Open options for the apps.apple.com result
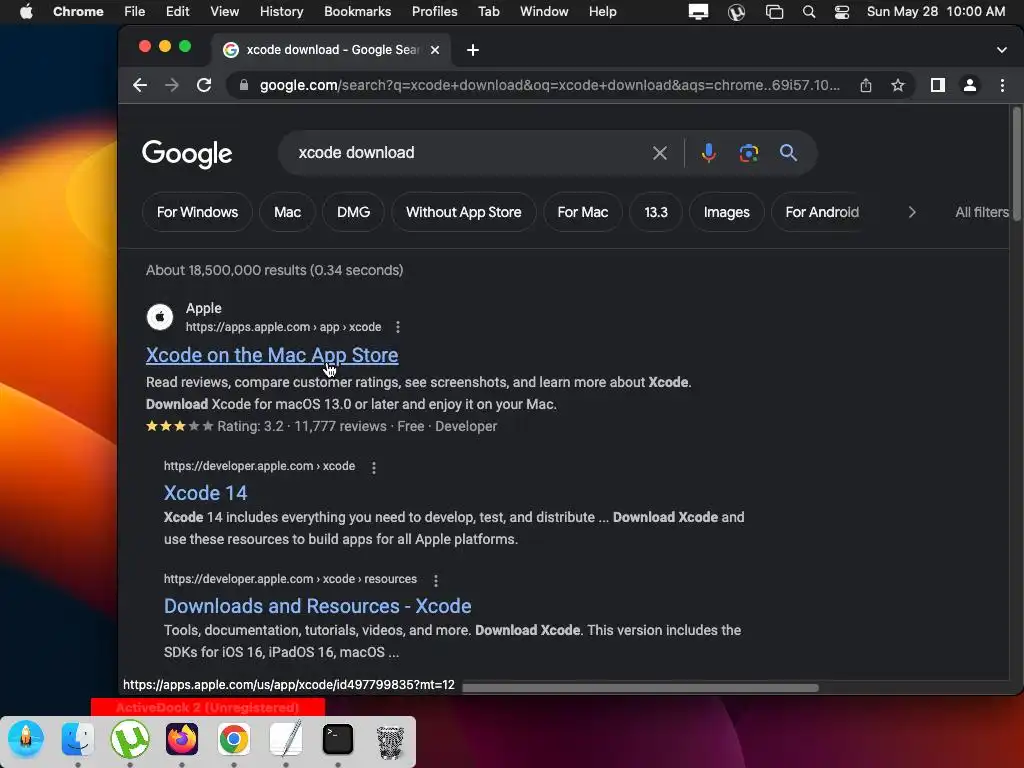Image resolution: width=1024 pixels, height=768 pixels. pyautogui.click(x=398, y=327)
